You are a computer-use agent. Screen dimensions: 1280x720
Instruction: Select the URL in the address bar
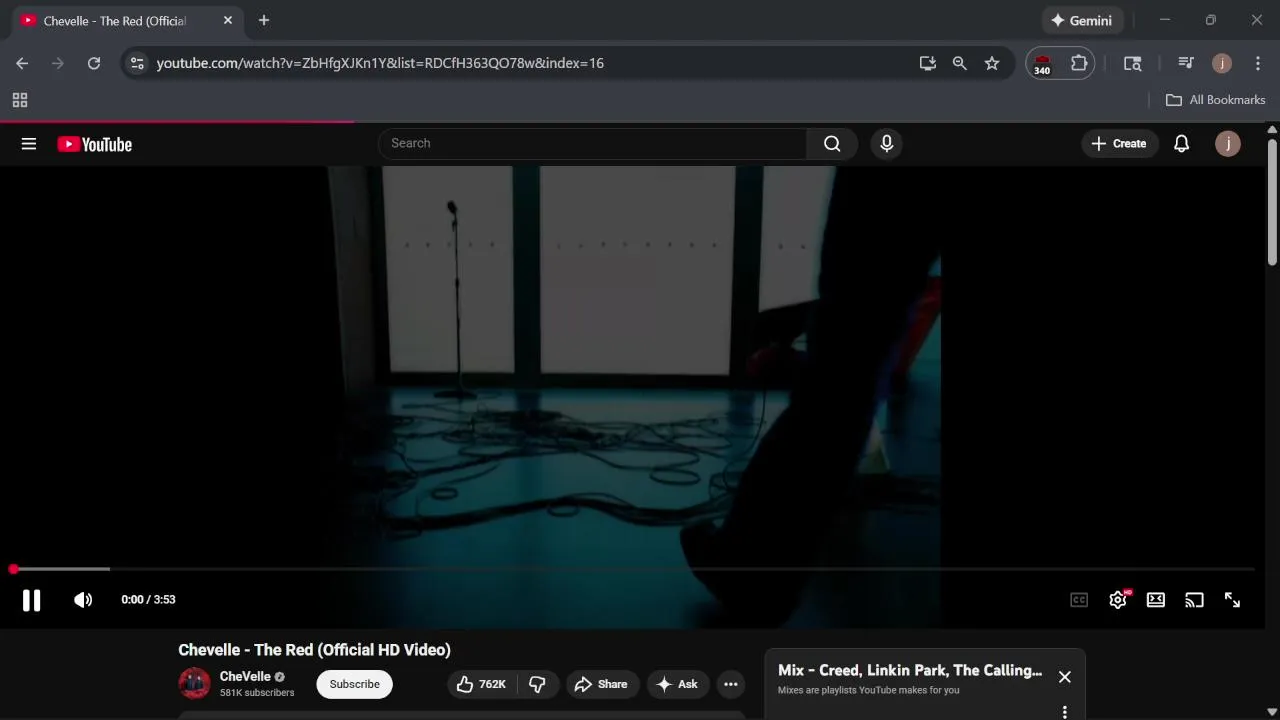(380, 63)
